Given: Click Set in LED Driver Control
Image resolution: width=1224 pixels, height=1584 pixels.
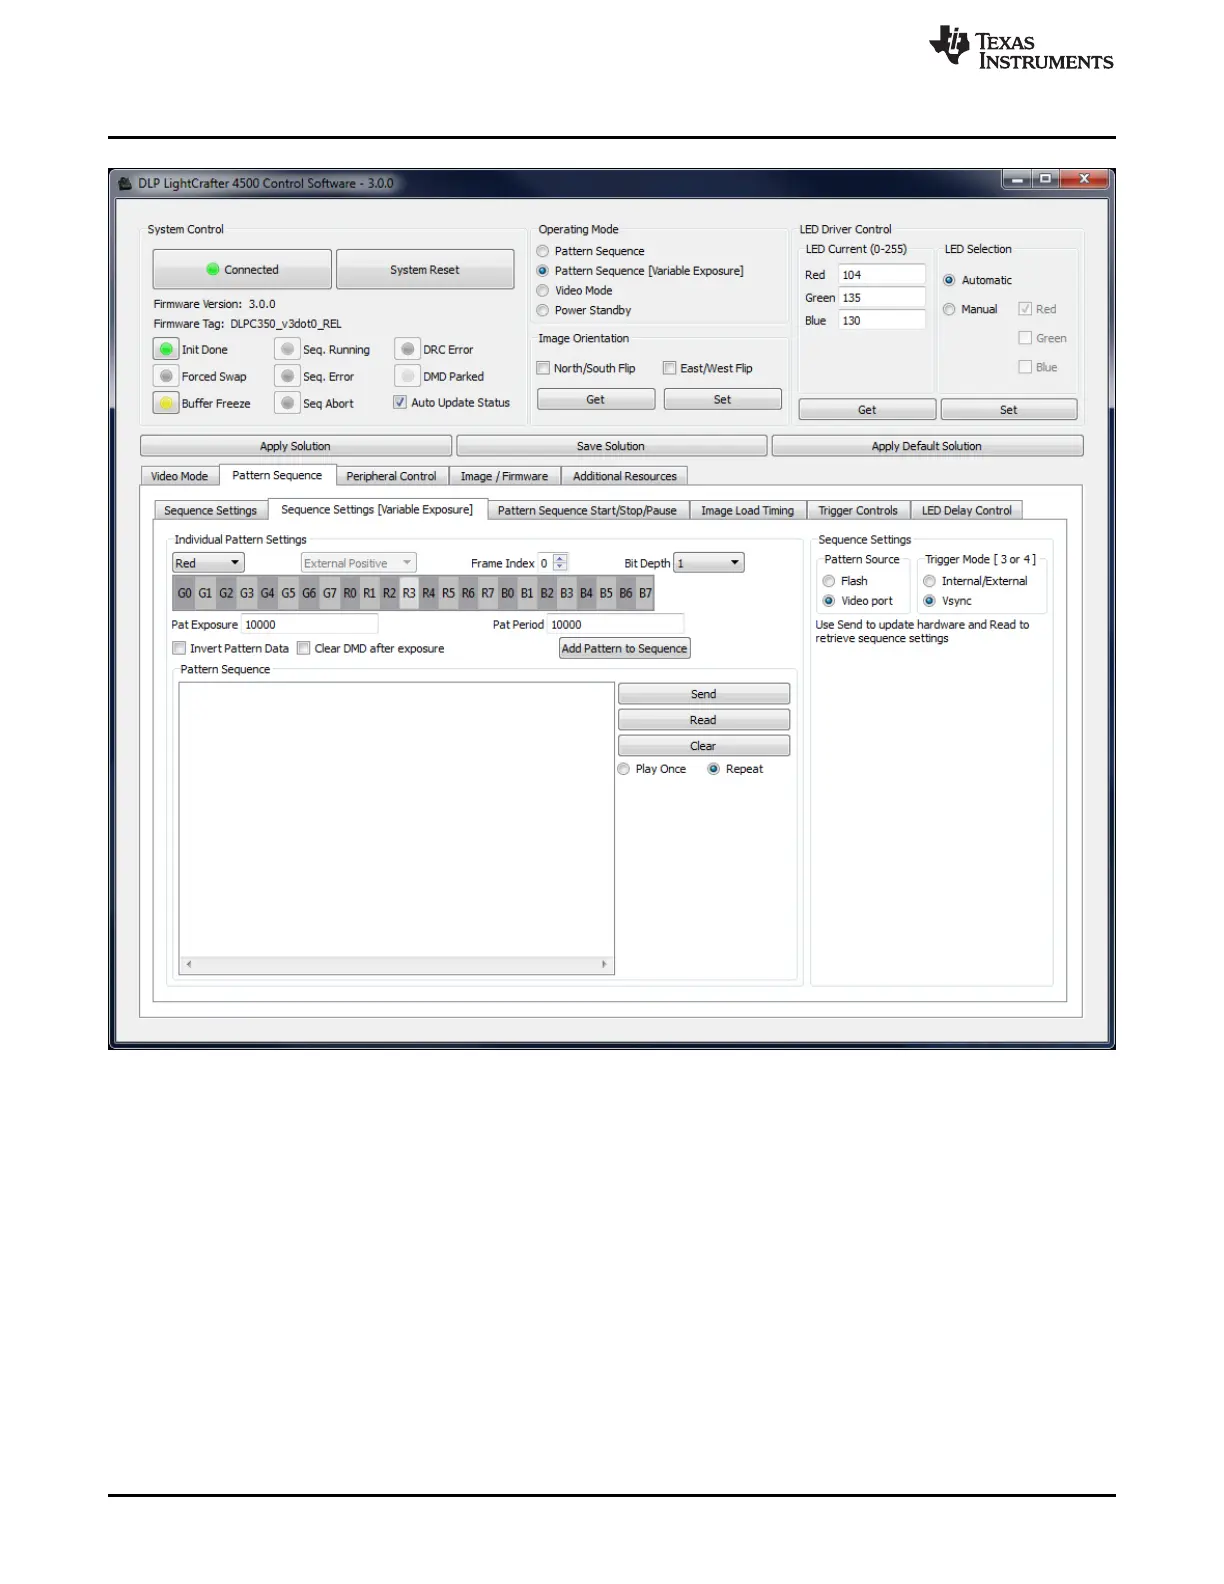Looking at the screenshot, I should click(x=1009, y=410).
